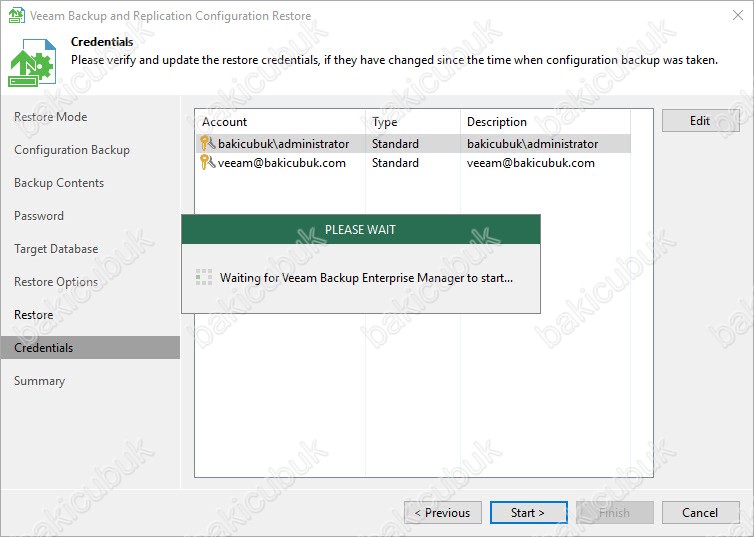Screen dimensions: 754x537
Task: Click 'Waiting for Veeam Backup Enterprise Manager' message
Action: [366, 277]
